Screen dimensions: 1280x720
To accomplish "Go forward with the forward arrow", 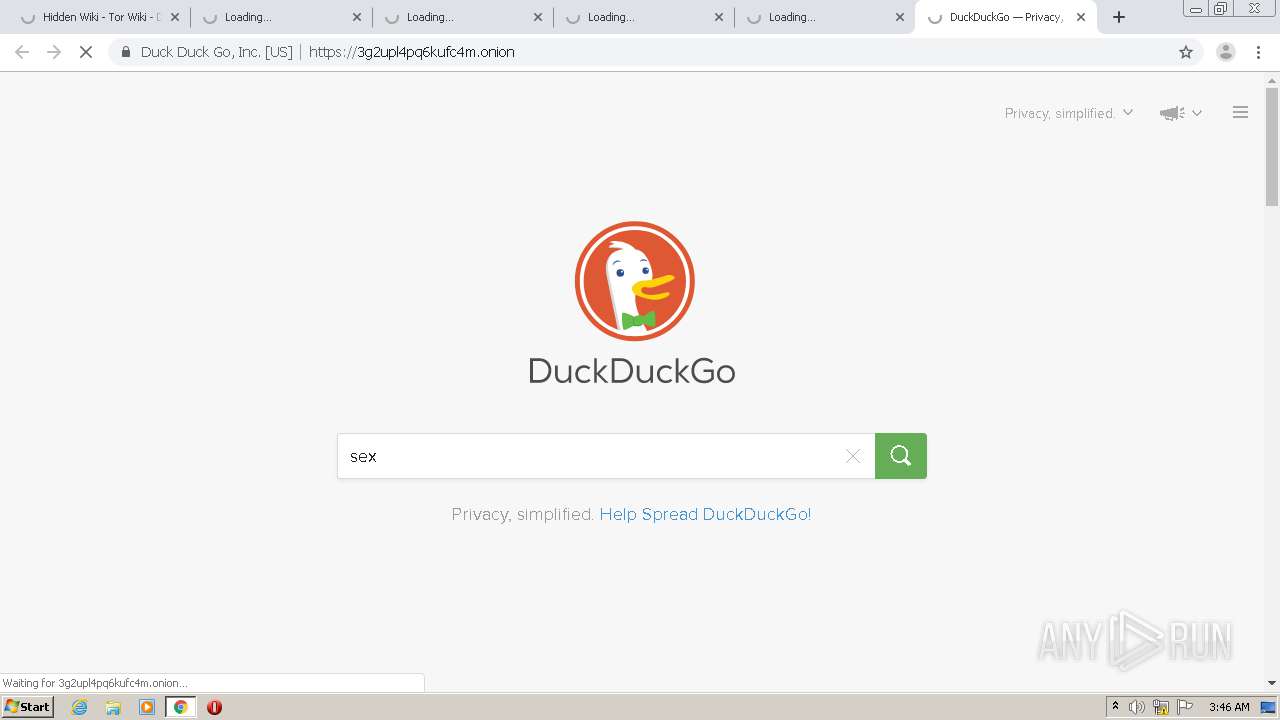I will click(54, 52).
